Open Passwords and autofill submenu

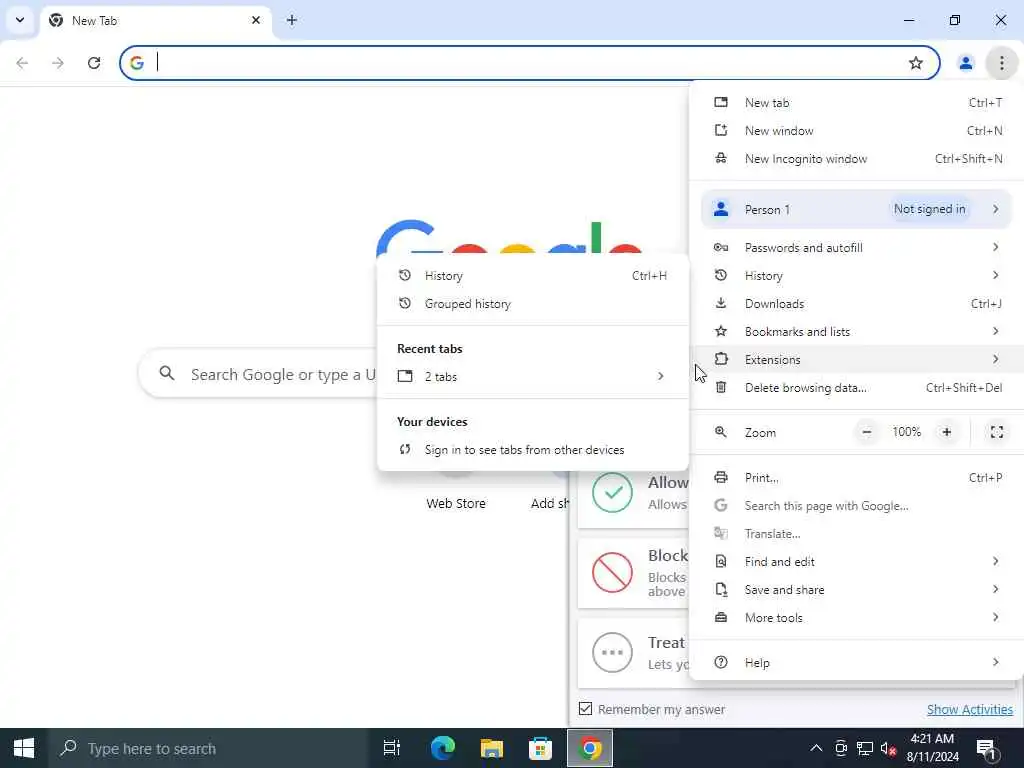[x=856, y=248]
